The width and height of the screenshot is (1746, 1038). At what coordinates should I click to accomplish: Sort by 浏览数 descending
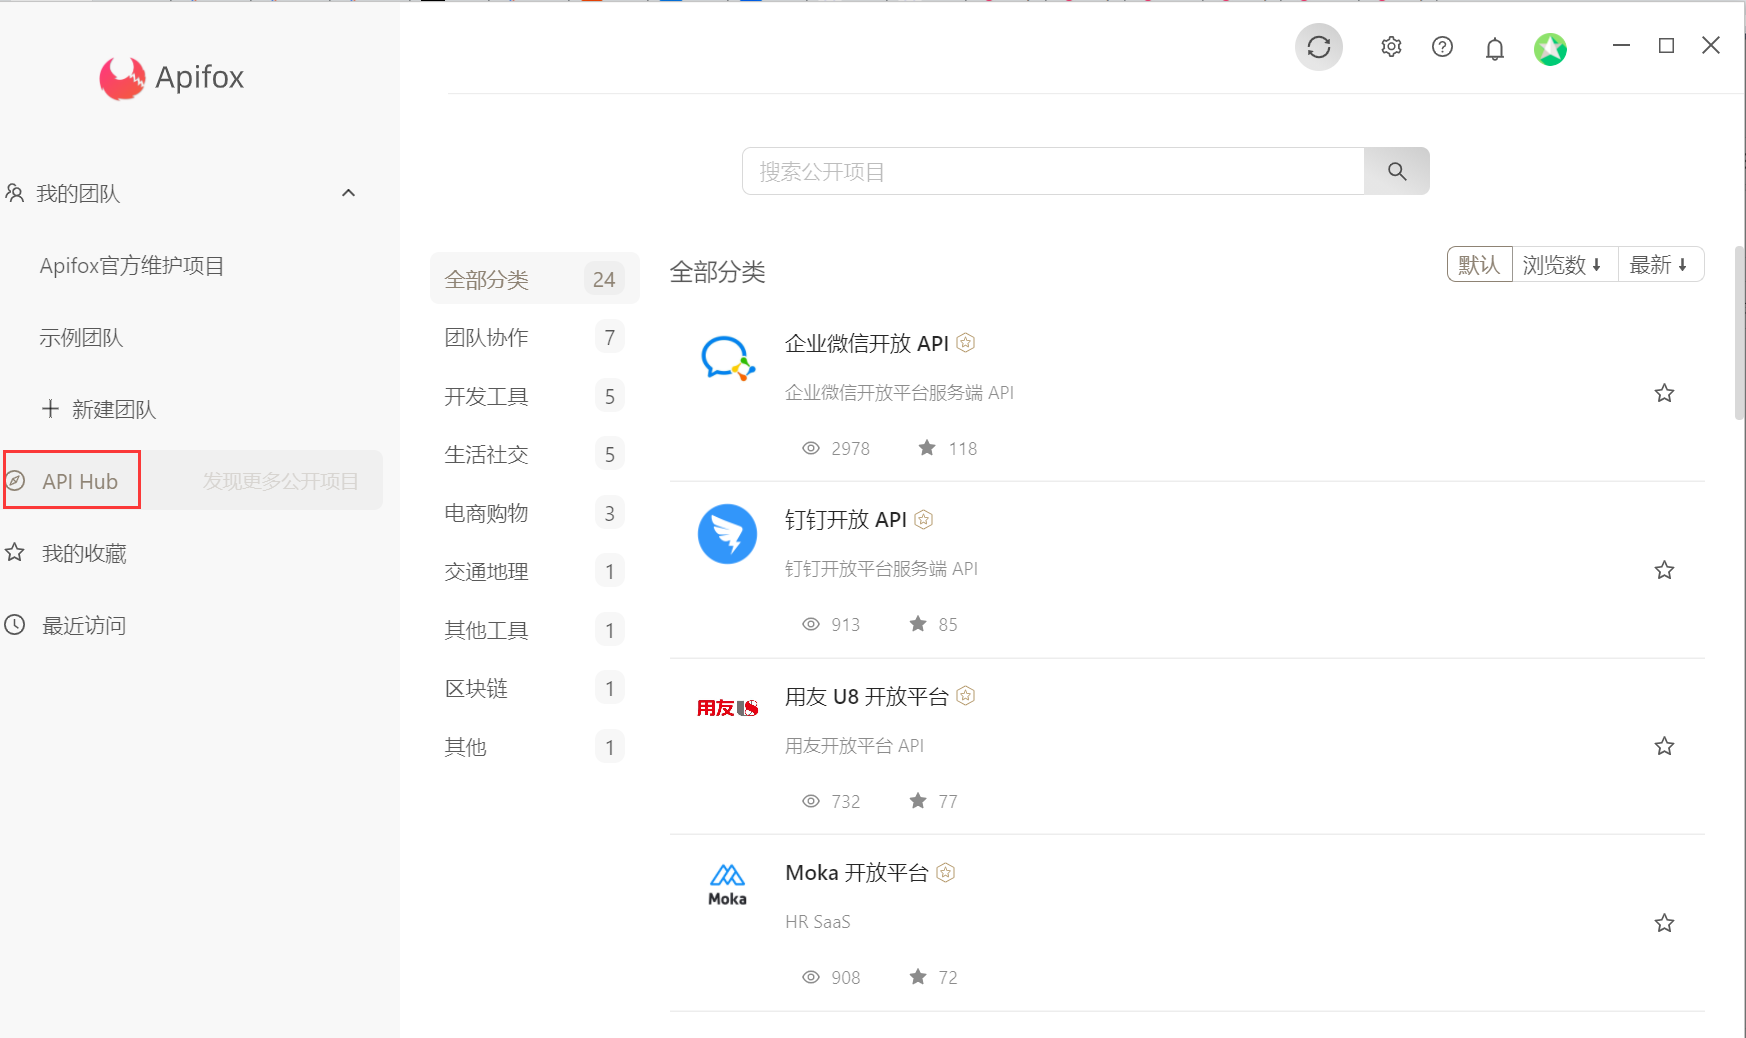(x=1564, y=265)
